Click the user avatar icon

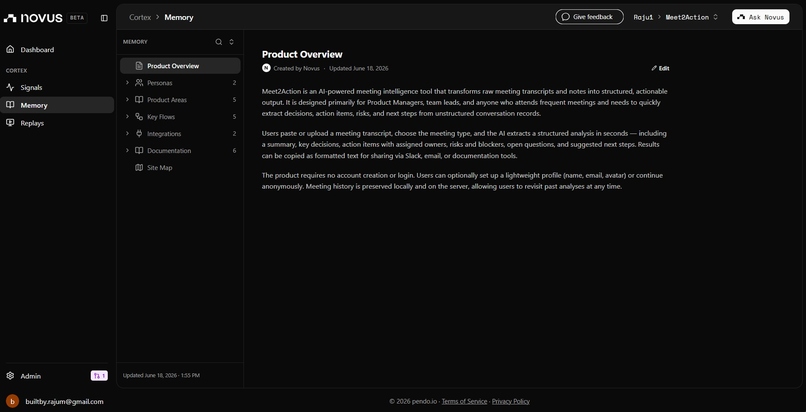click(x=12, y=401)
